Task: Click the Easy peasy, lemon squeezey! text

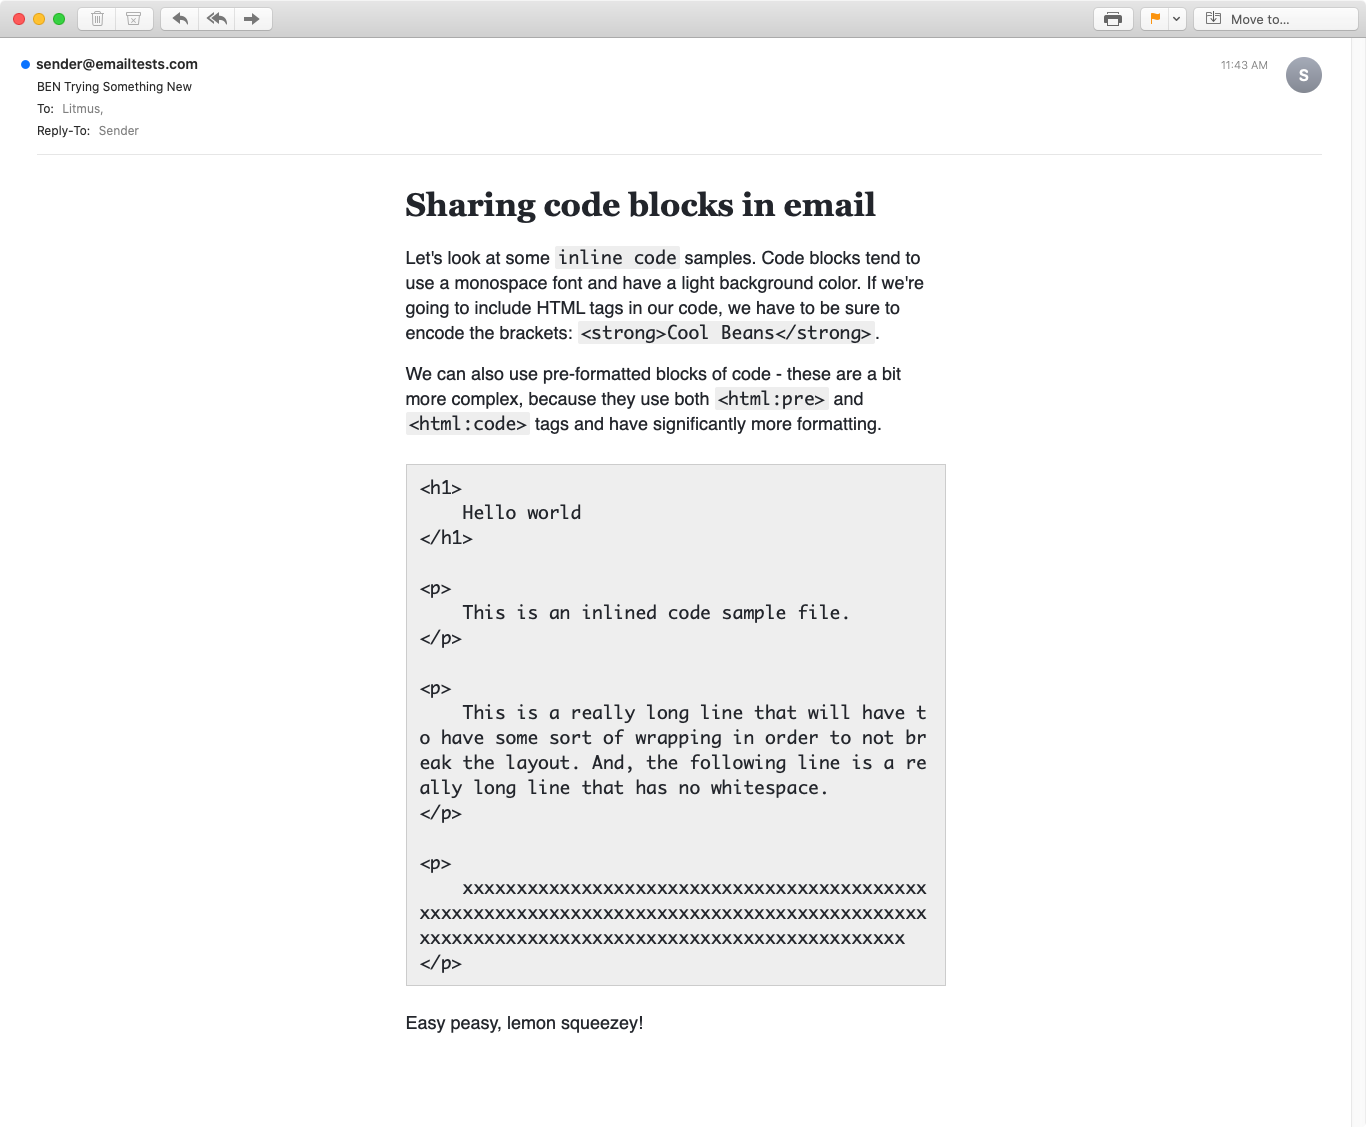Action: (x=524, y=1023)
